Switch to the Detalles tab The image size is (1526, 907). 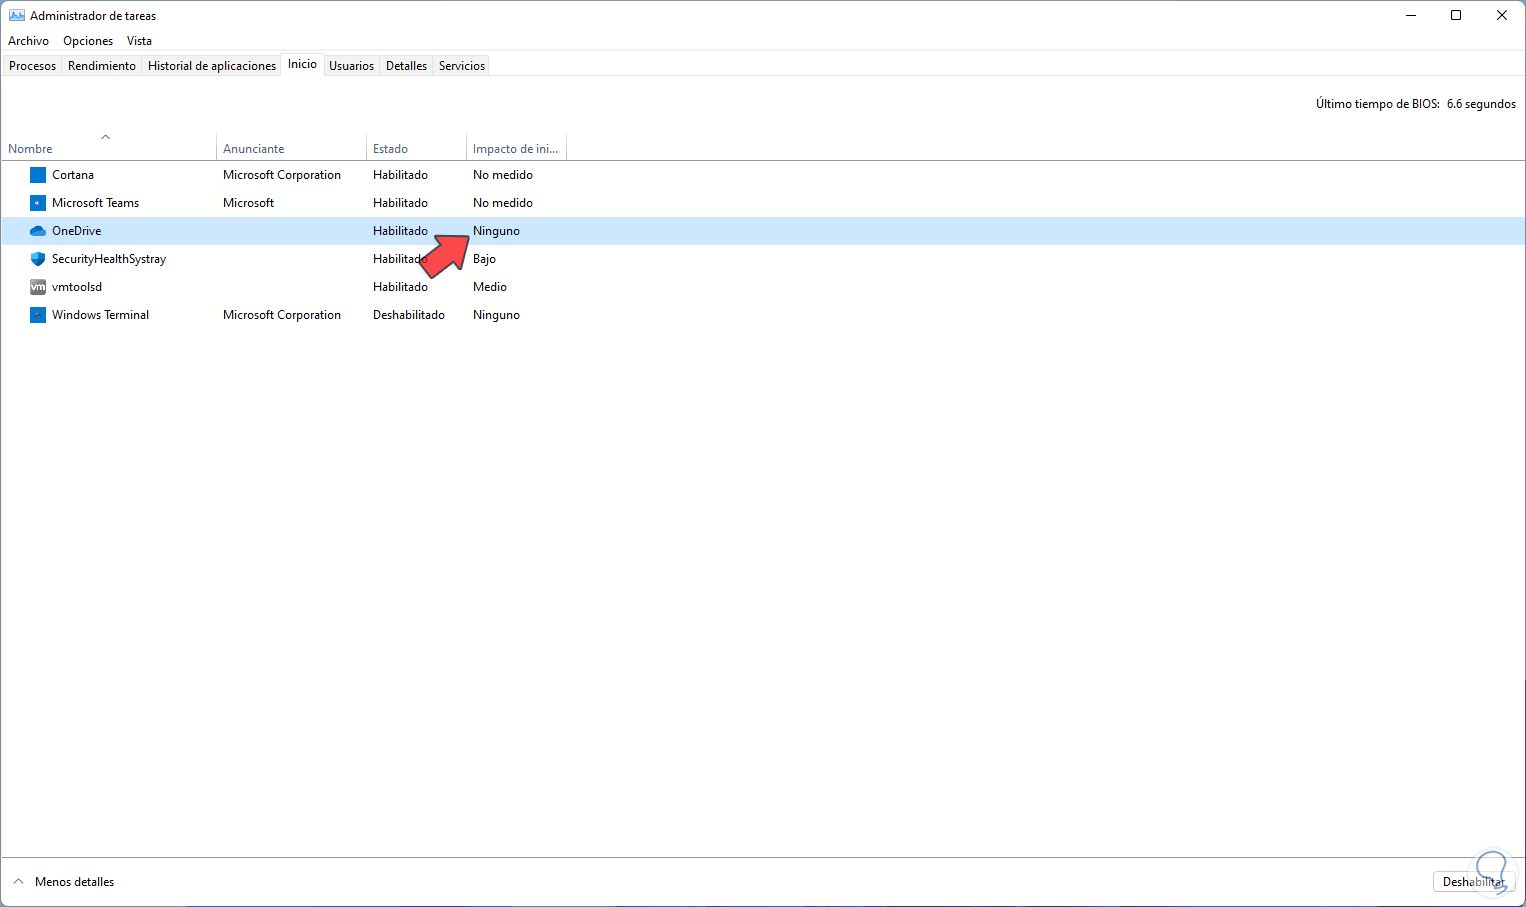pyautogui.click(x=406, y=66)
